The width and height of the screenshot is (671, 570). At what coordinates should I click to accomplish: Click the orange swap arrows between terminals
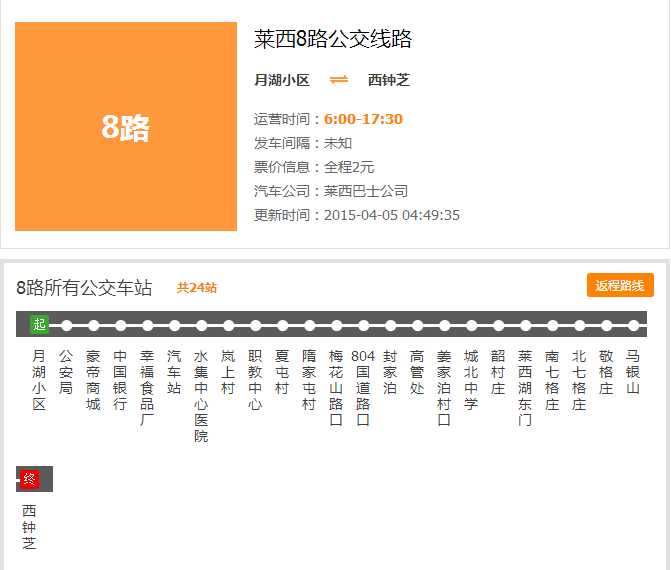339,80
